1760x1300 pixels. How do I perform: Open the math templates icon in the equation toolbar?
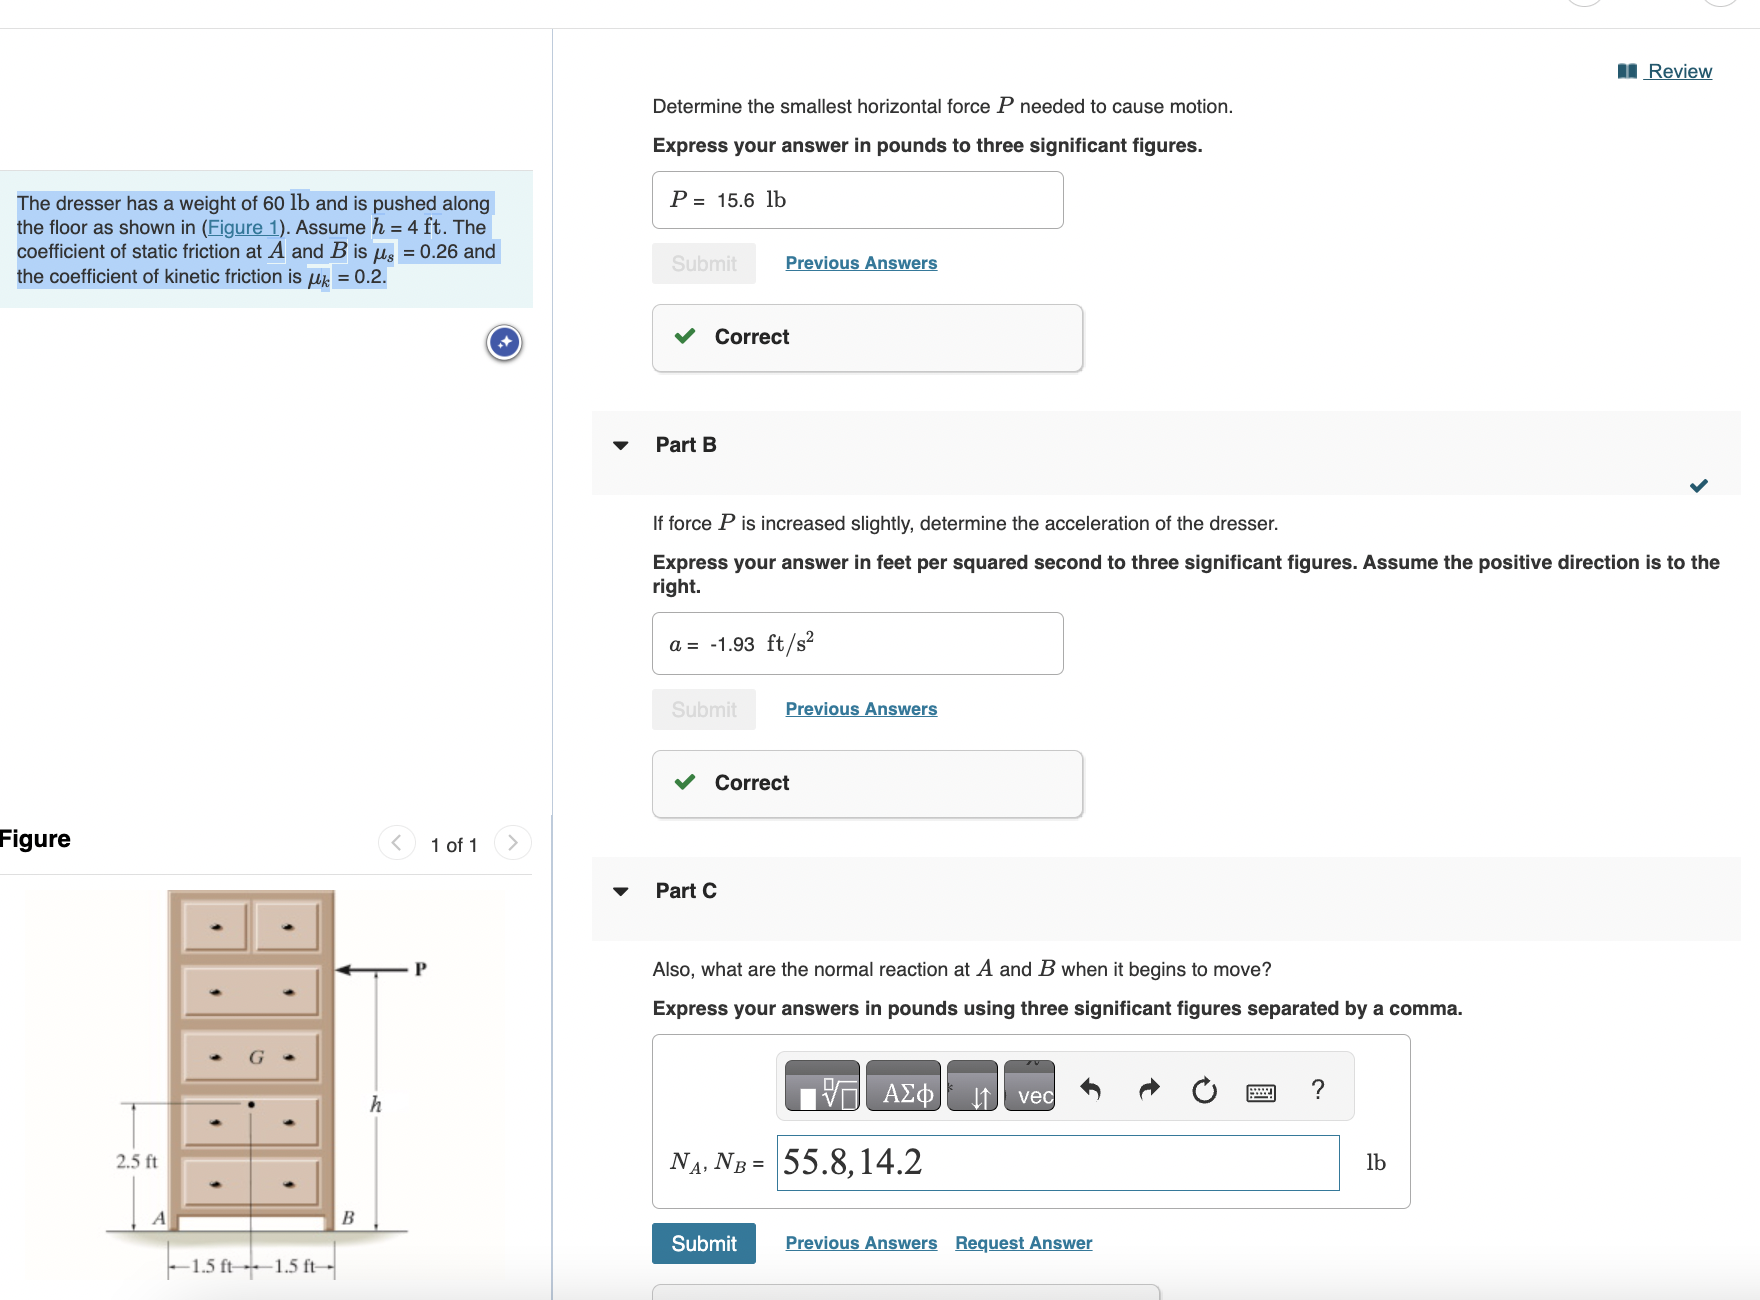point(822,1088)
